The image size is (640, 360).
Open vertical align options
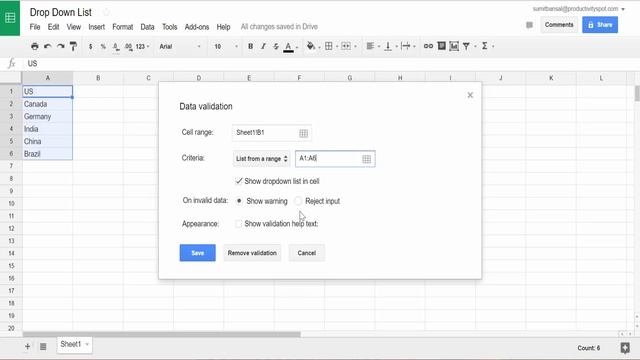click(388, 46)
